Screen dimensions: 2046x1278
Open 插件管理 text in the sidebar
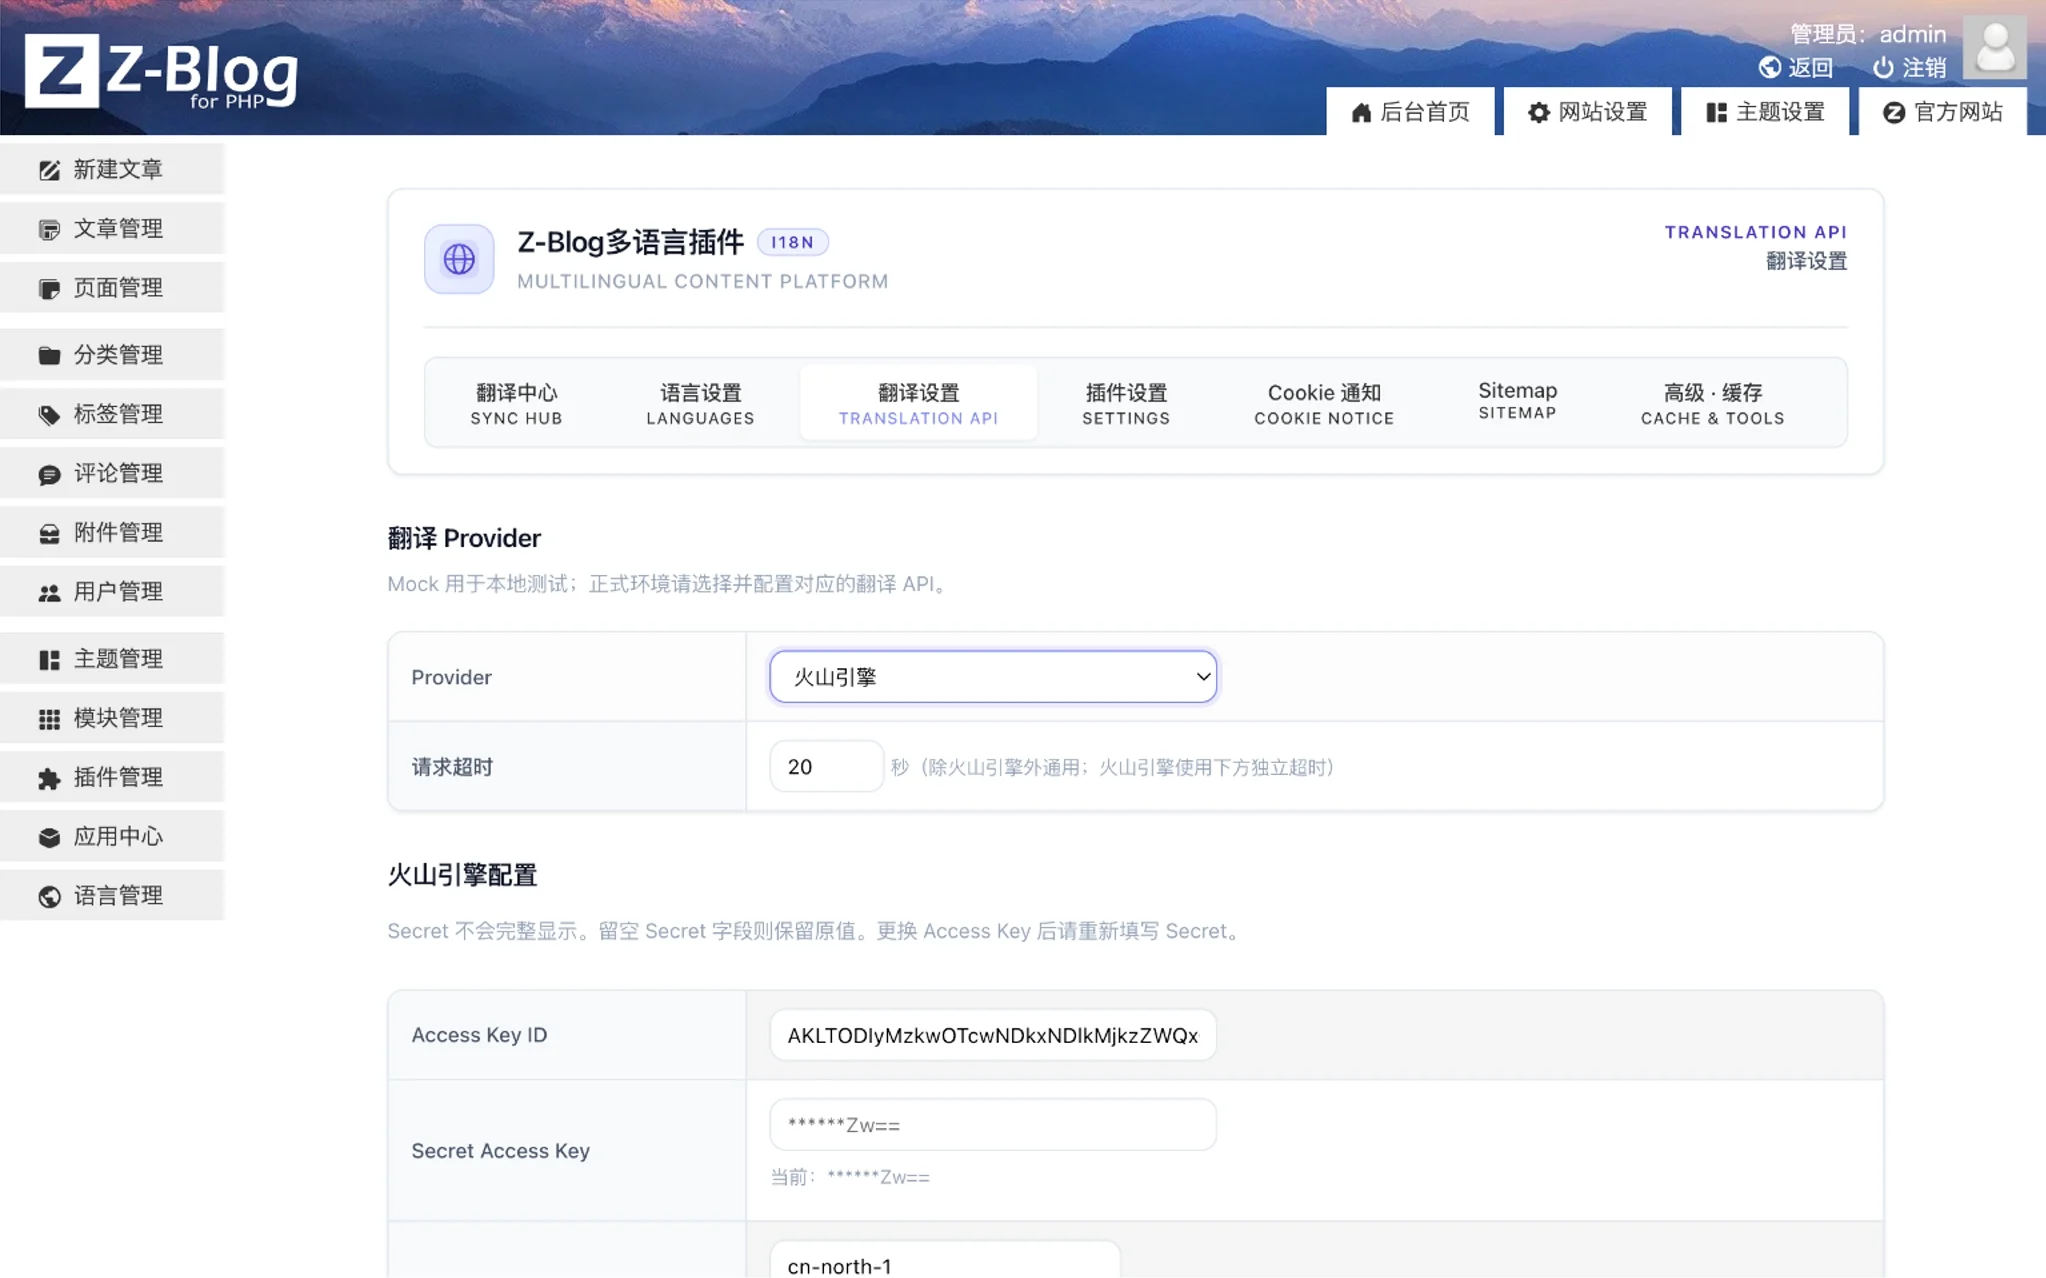click(x=118, y=778)
